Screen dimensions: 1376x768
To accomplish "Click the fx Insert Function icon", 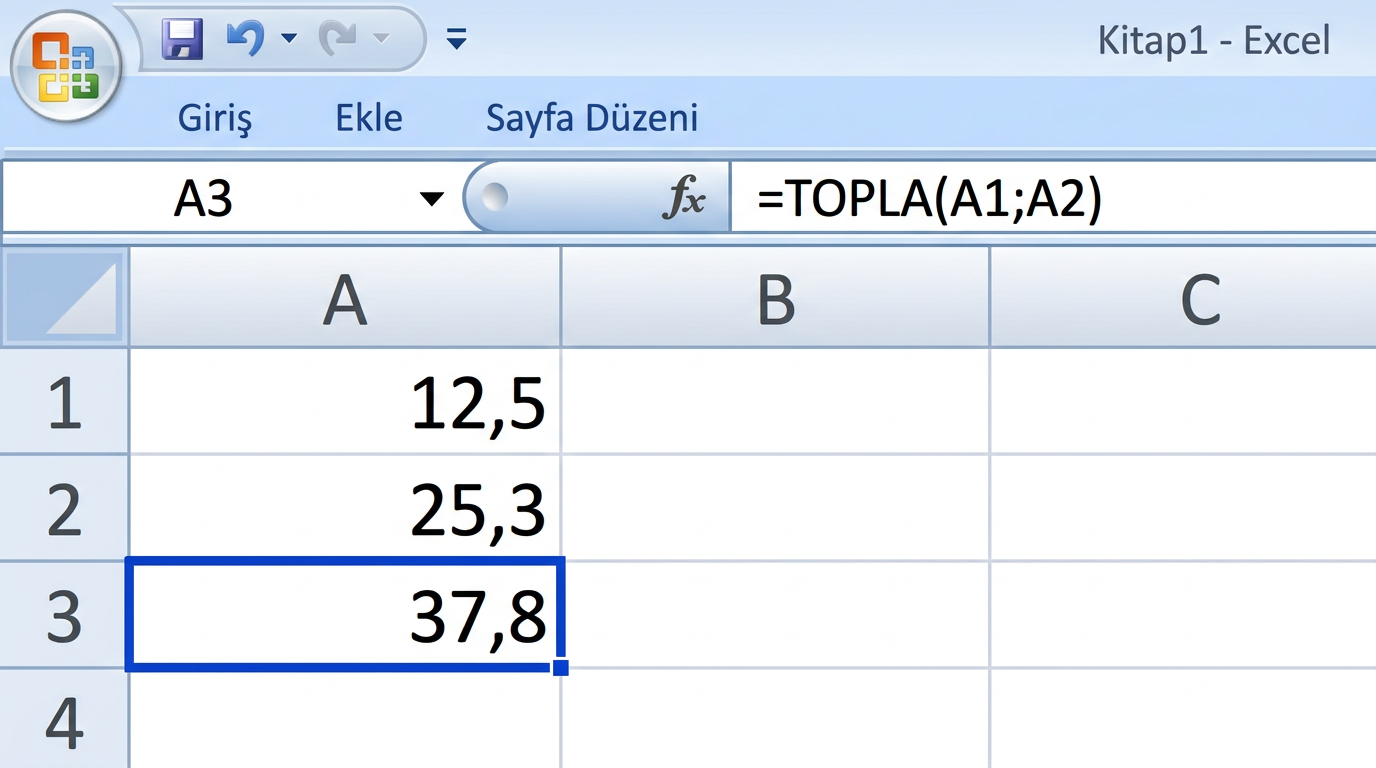I will pyautogui.click(x=685, y=199).
